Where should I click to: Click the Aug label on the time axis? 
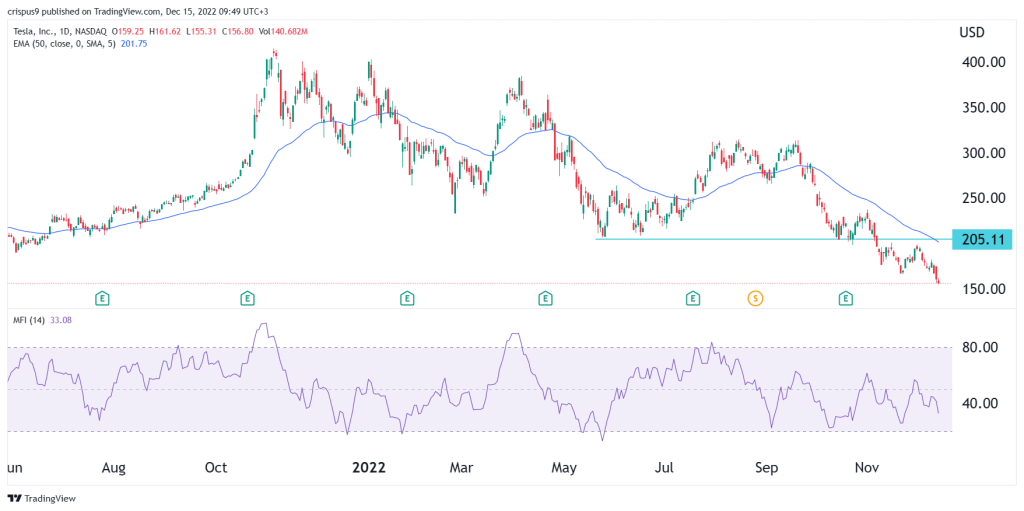tap(114, 468)
